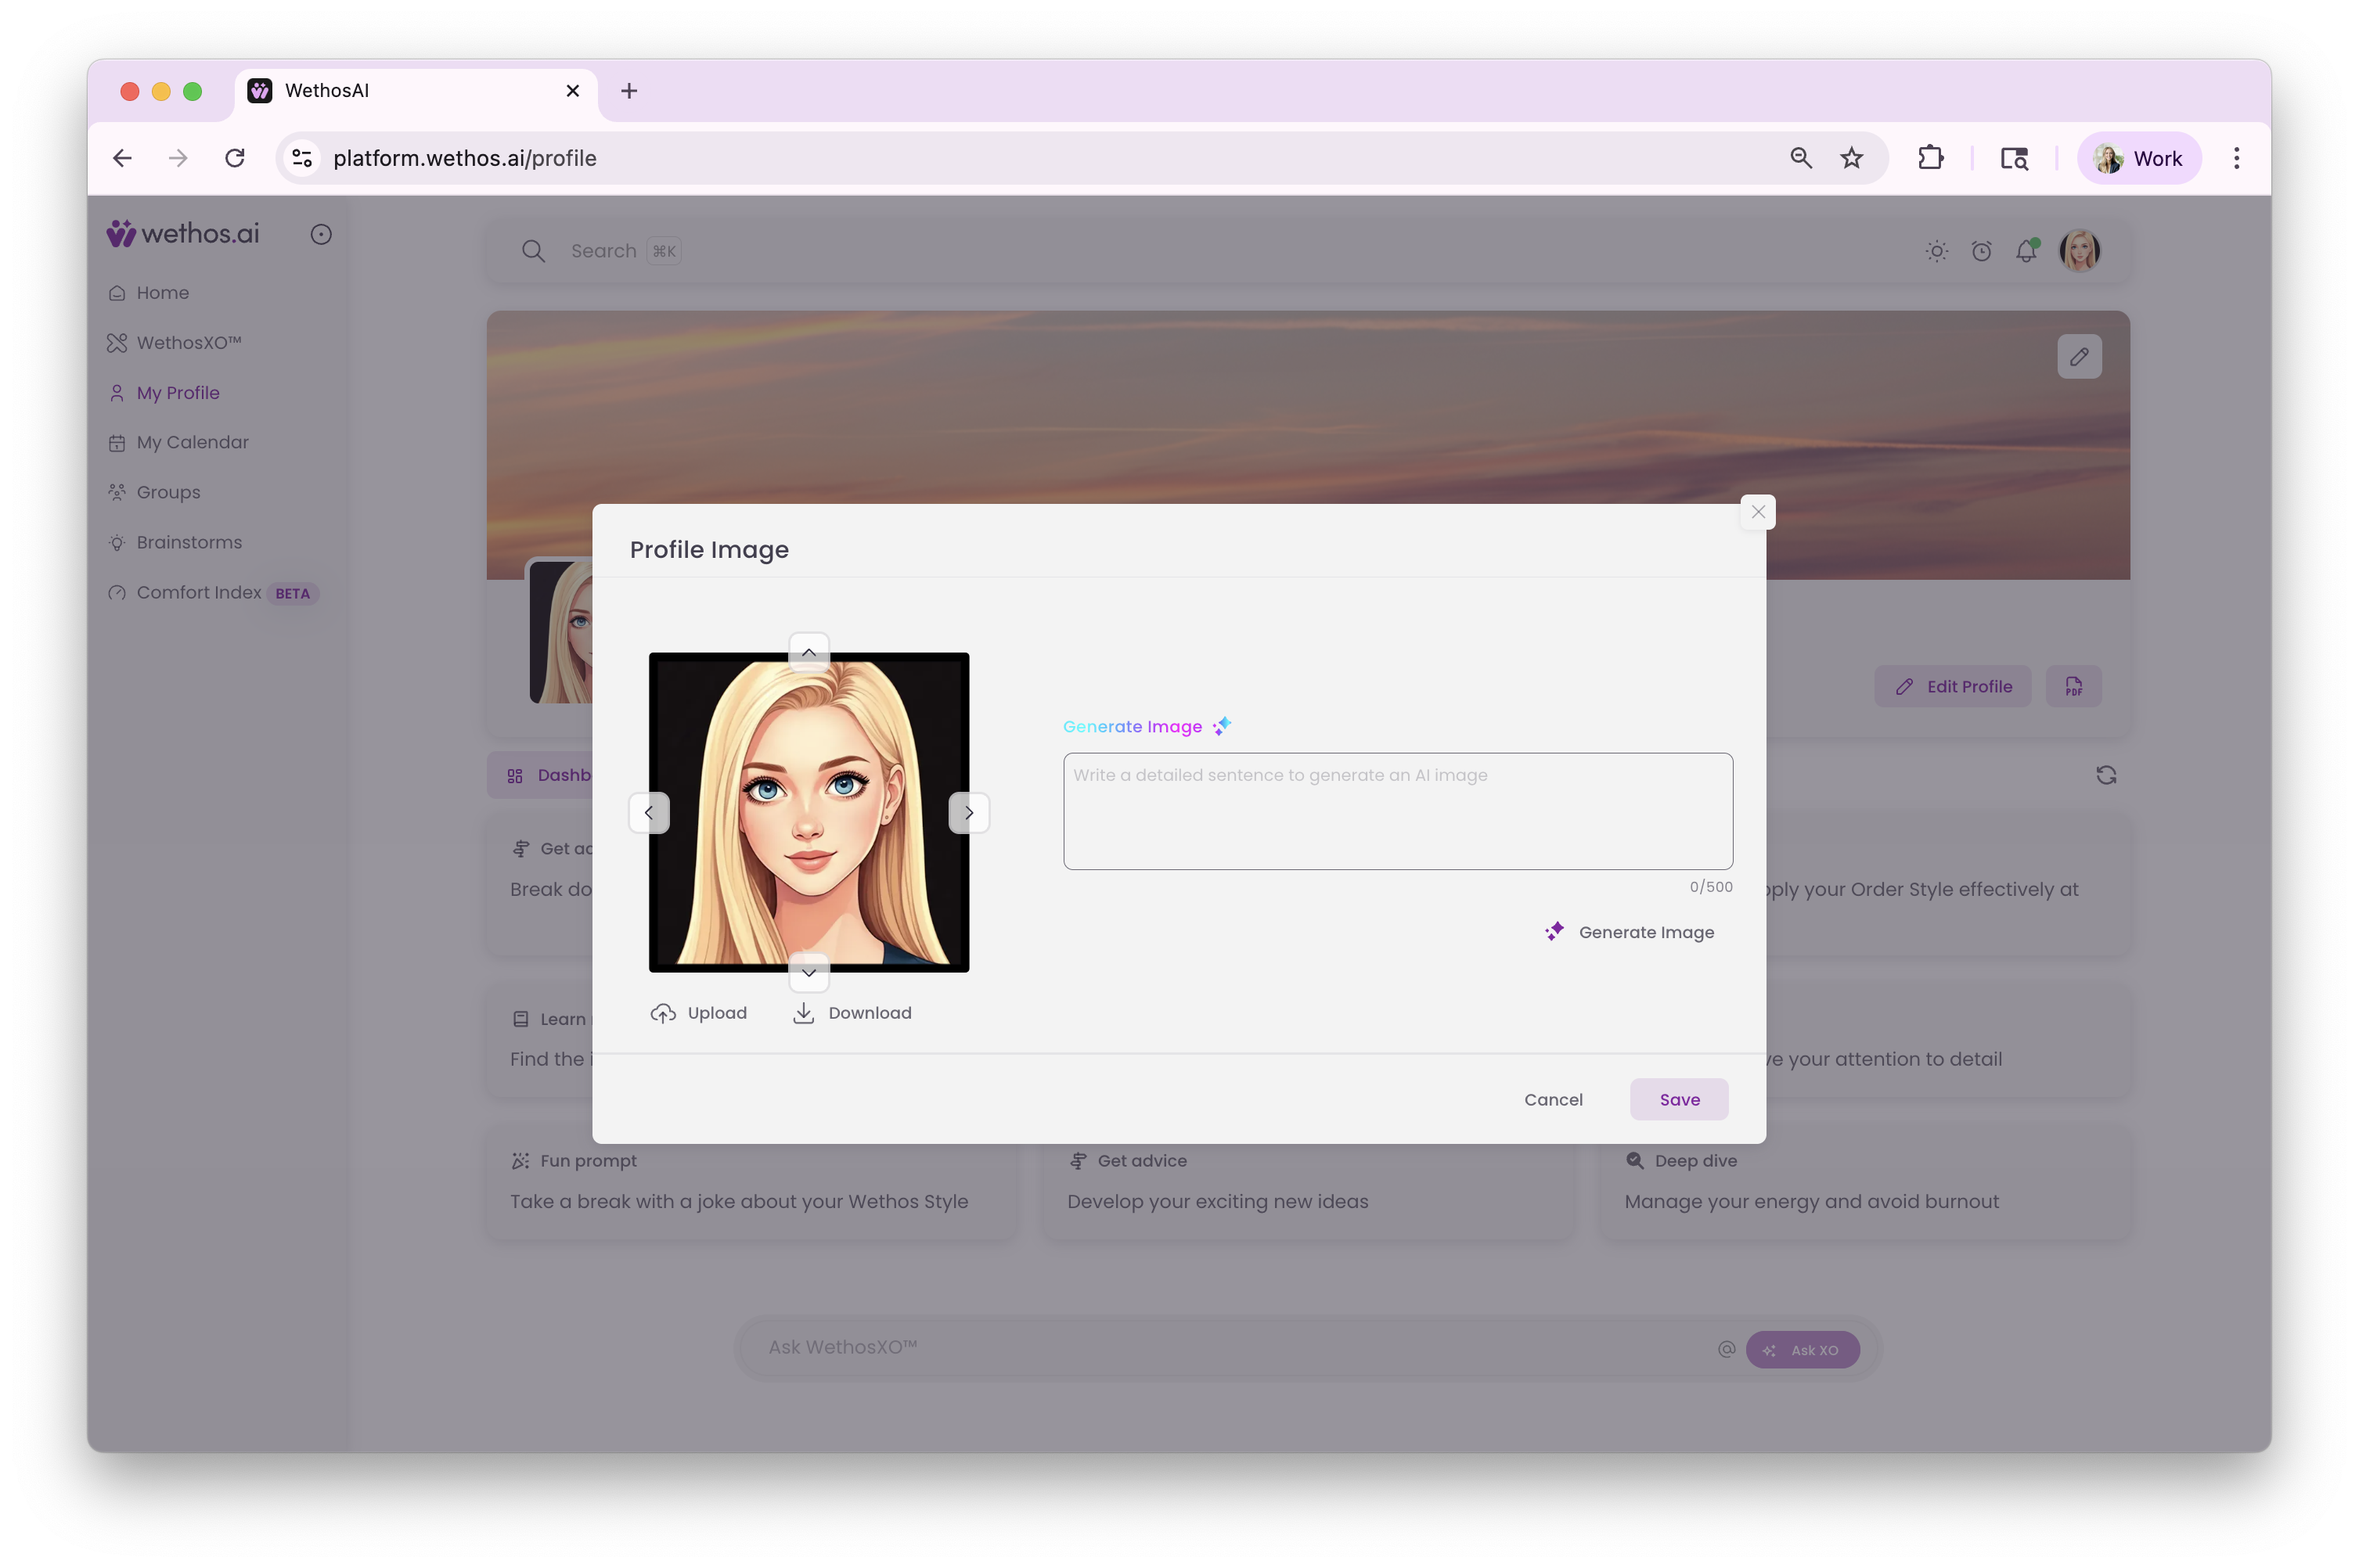Open a new browser tab
Viewport: 2359px width, 1568px height.
629,91
